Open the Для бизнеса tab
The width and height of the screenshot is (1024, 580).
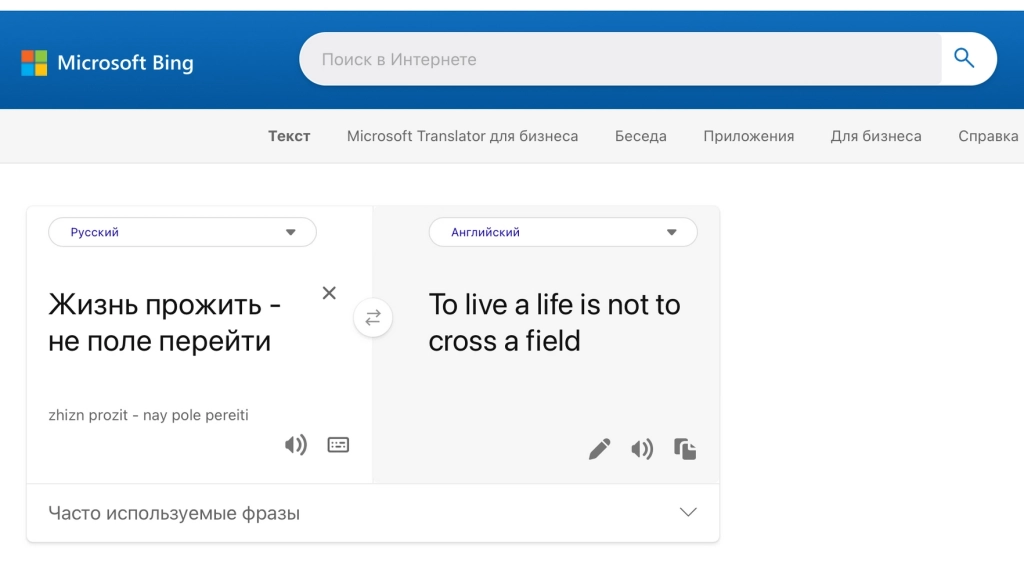pyautogui.click(x=876, y=136)
